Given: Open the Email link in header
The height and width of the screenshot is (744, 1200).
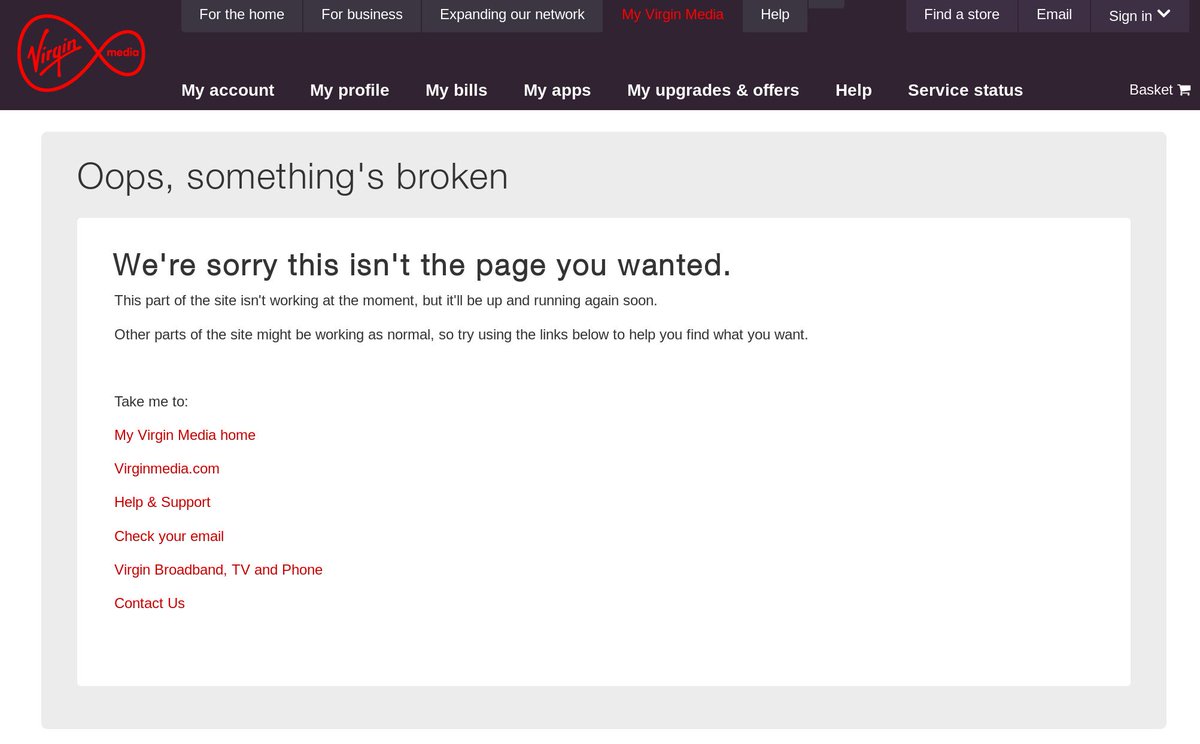Looking at the screenshot, I should point(1054,15).
